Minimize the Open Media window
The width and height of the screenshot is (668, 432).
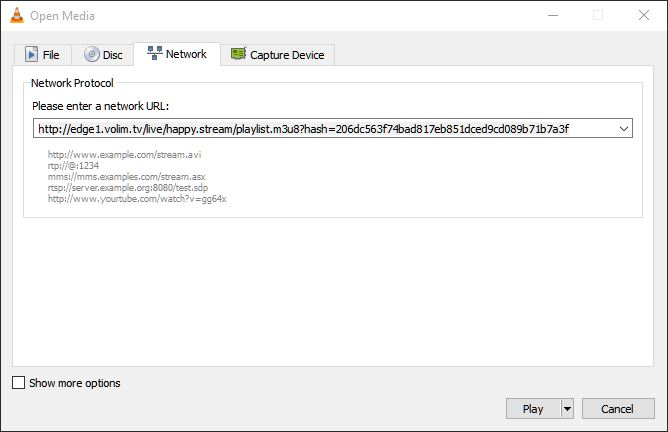pos(553,15)
